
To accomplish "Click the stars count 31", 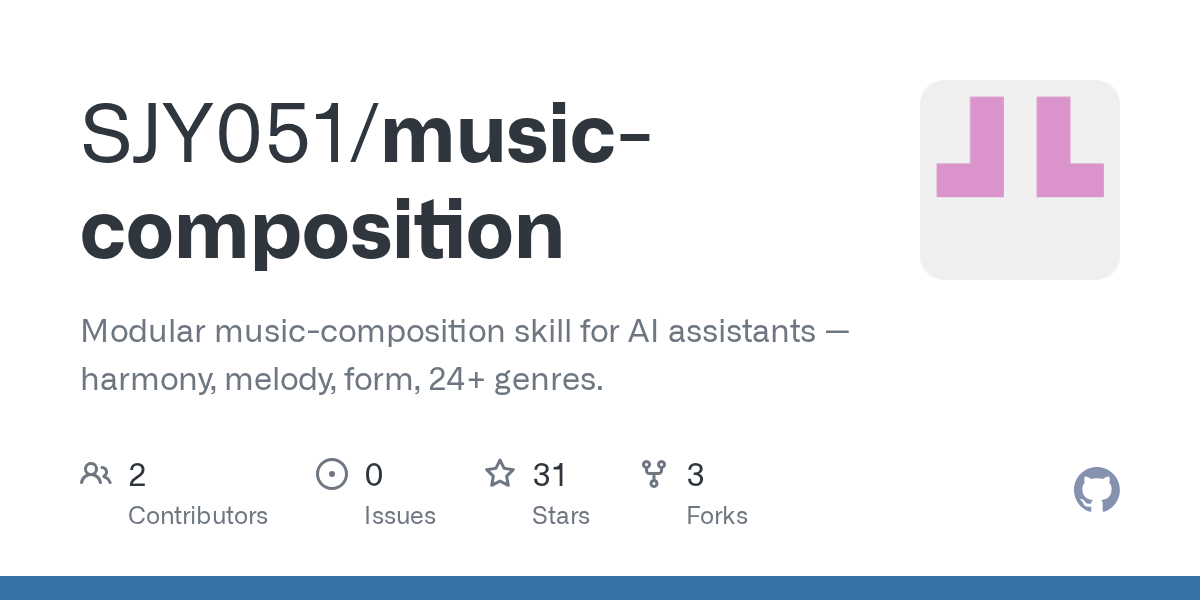I will [x=550, y=475].
